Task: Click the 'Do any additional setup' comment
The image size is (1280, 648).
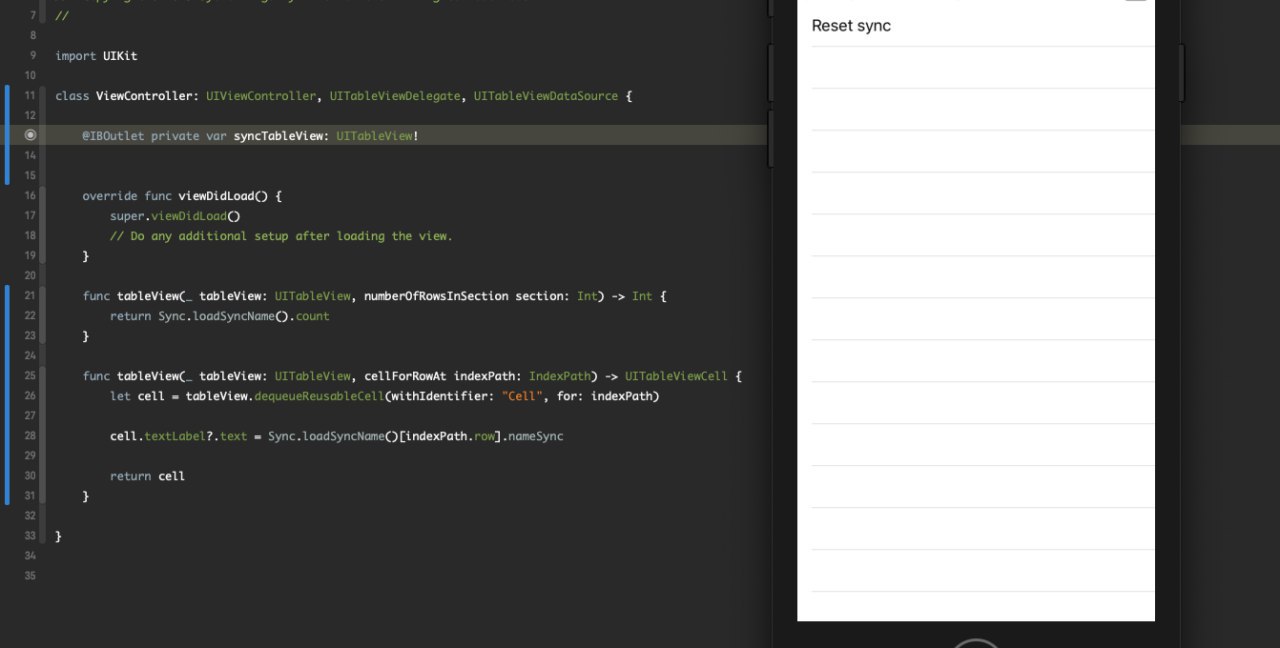Action: pos(281,236)
